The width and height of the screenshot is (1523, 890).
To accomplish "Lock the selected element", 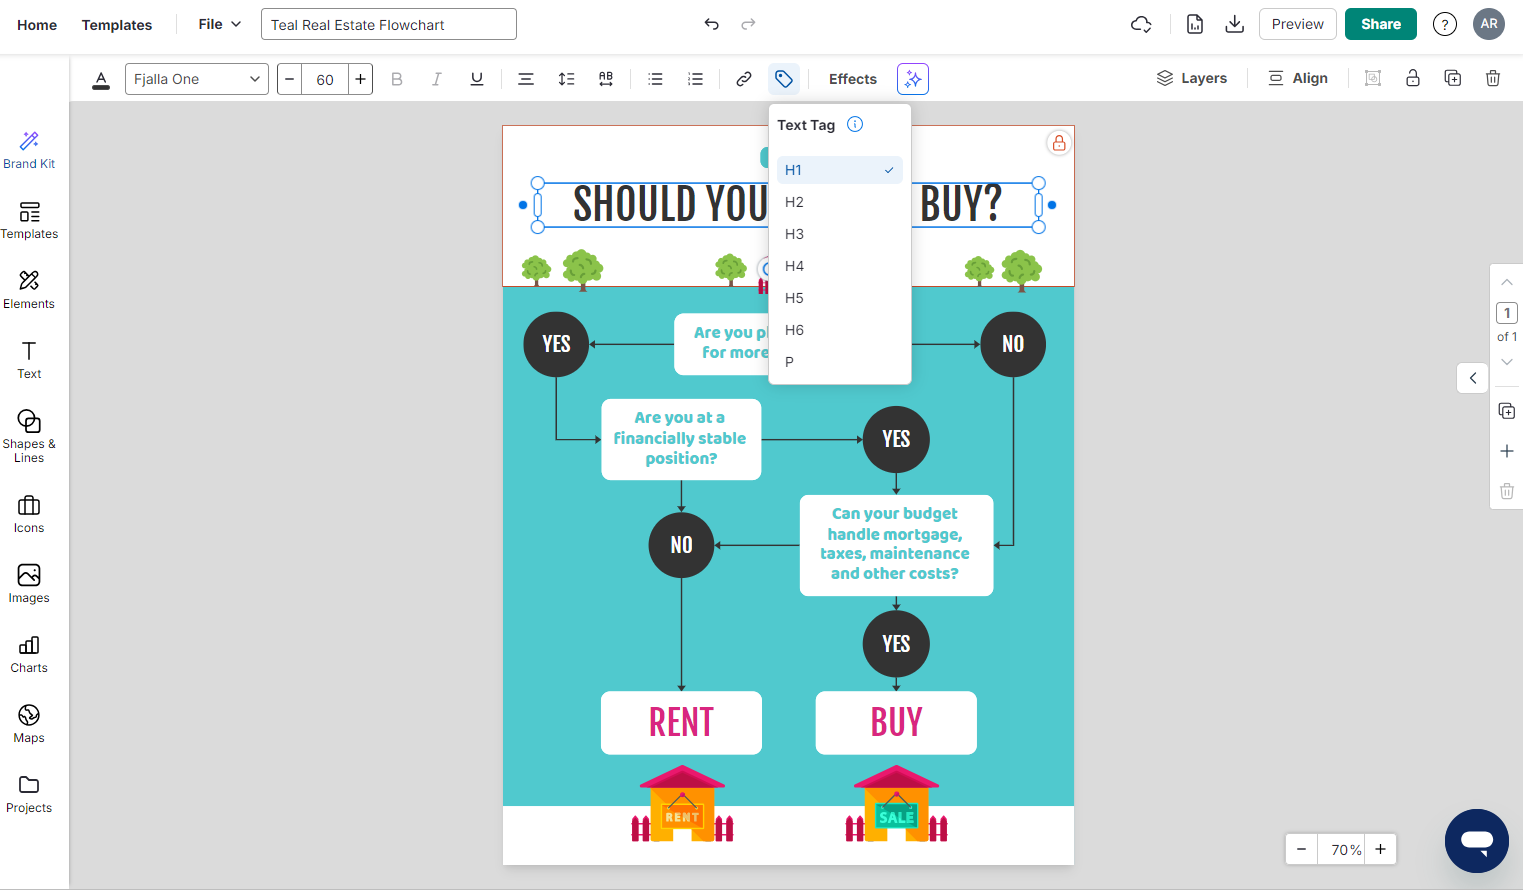I will tap(1412, 77).
